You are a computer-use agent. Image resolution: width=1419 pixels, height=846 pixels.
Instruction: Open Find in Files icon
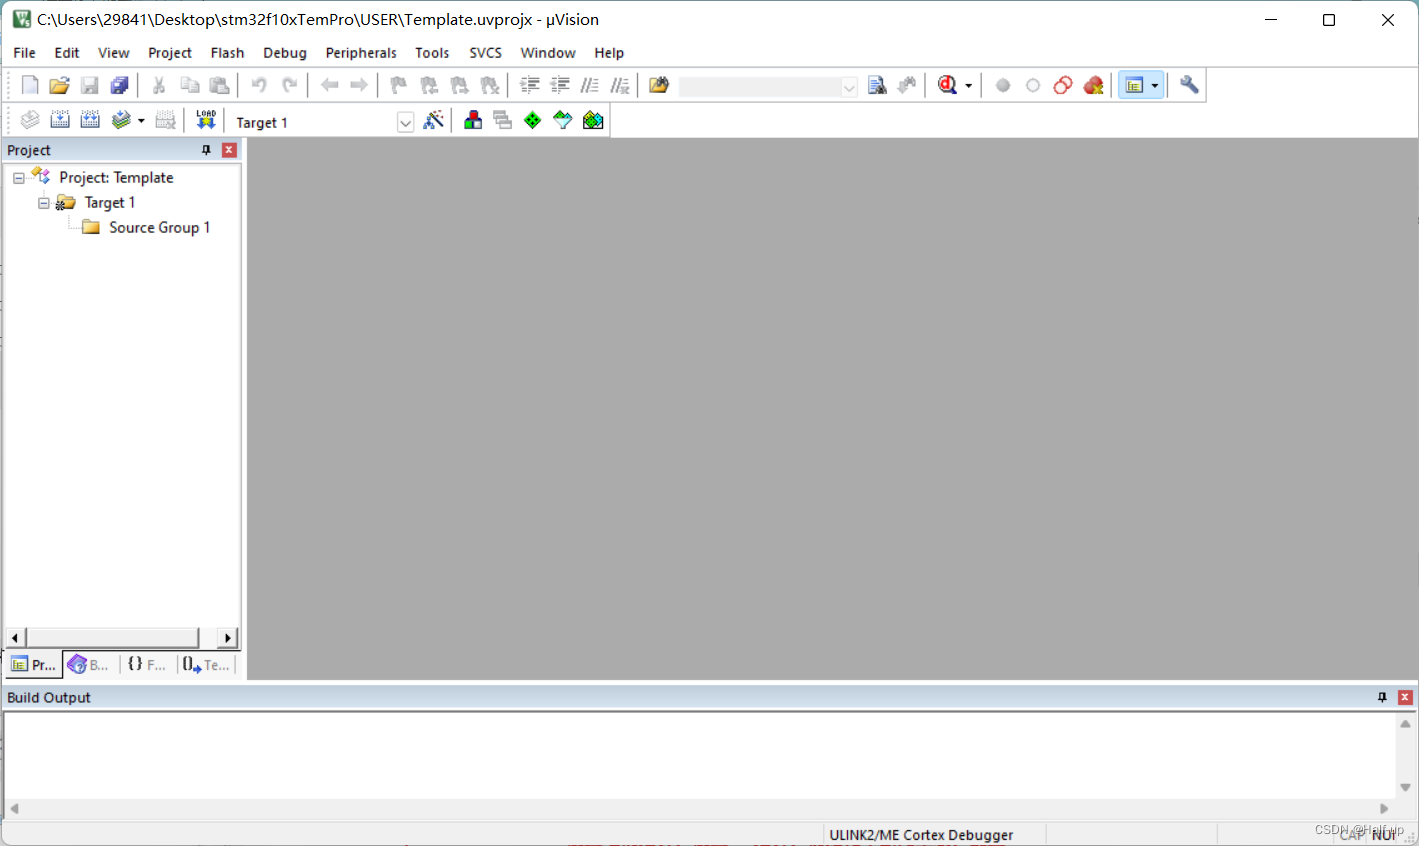659,85
